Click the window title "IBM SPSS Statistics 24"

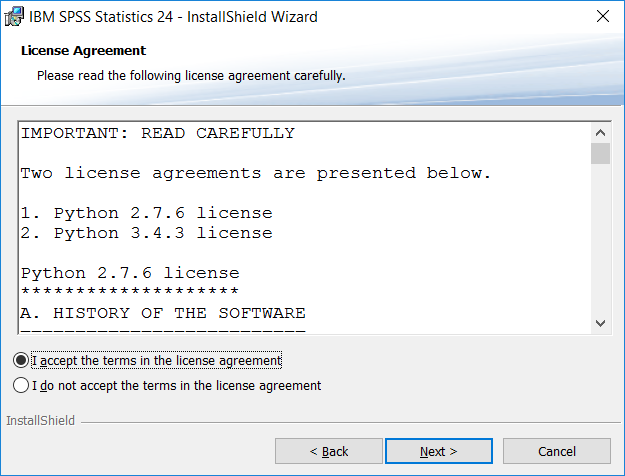101,17
